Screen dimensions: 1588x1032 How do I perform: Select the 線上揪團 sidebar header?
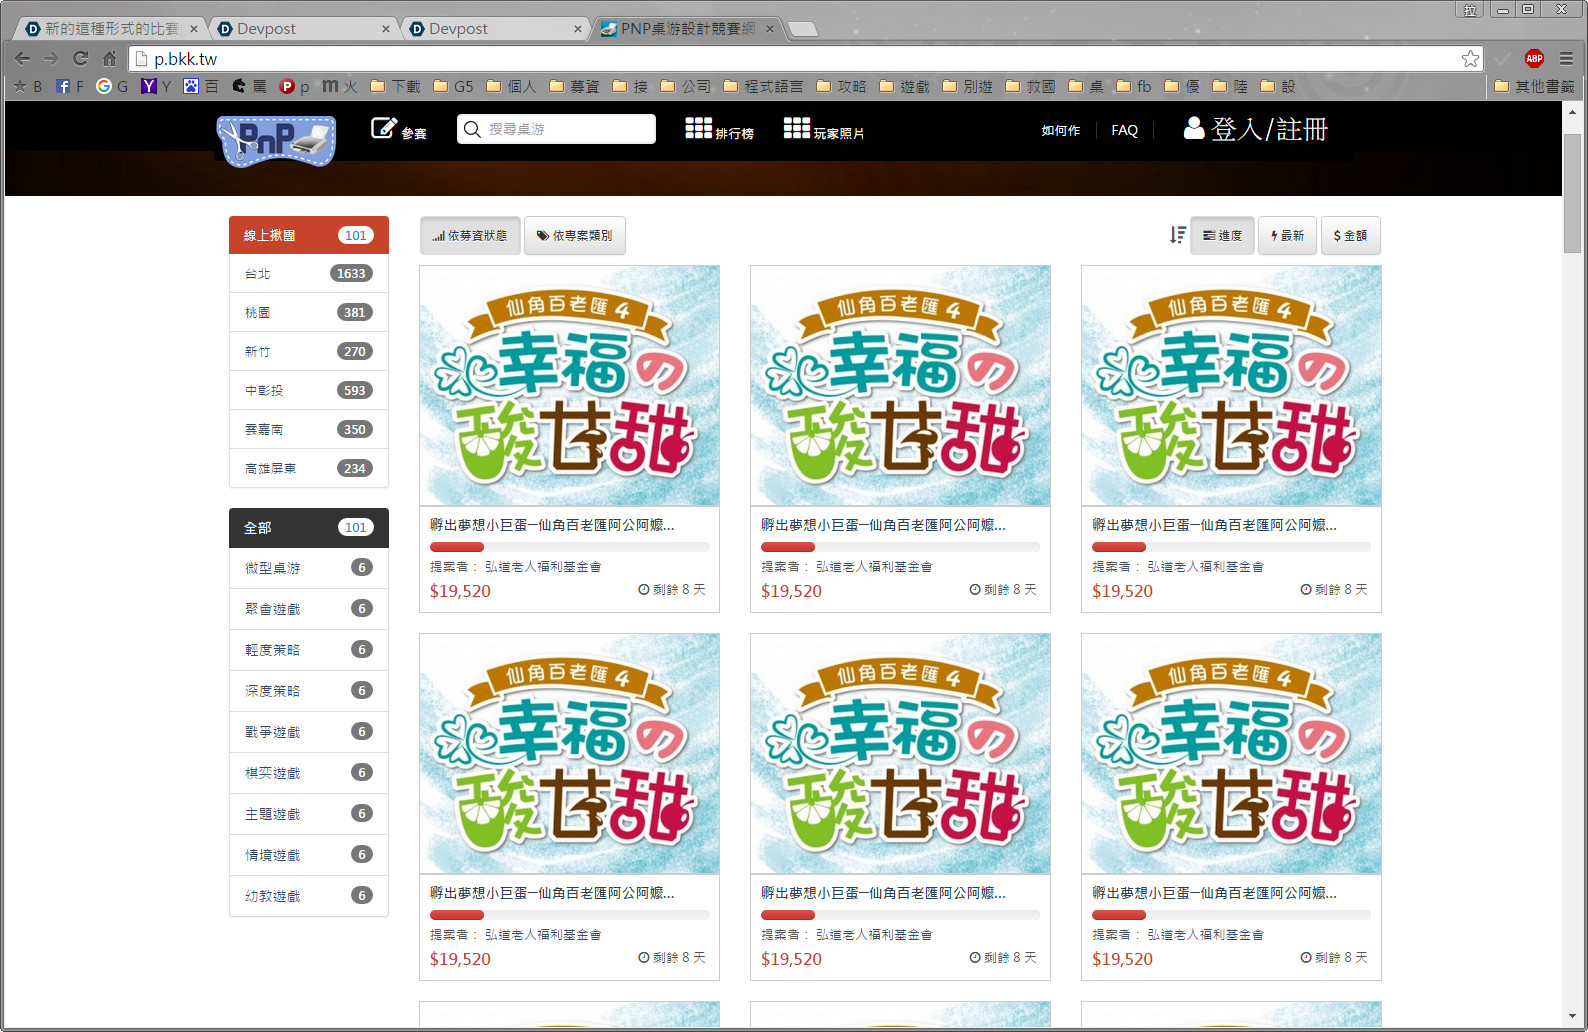point(309,235)
